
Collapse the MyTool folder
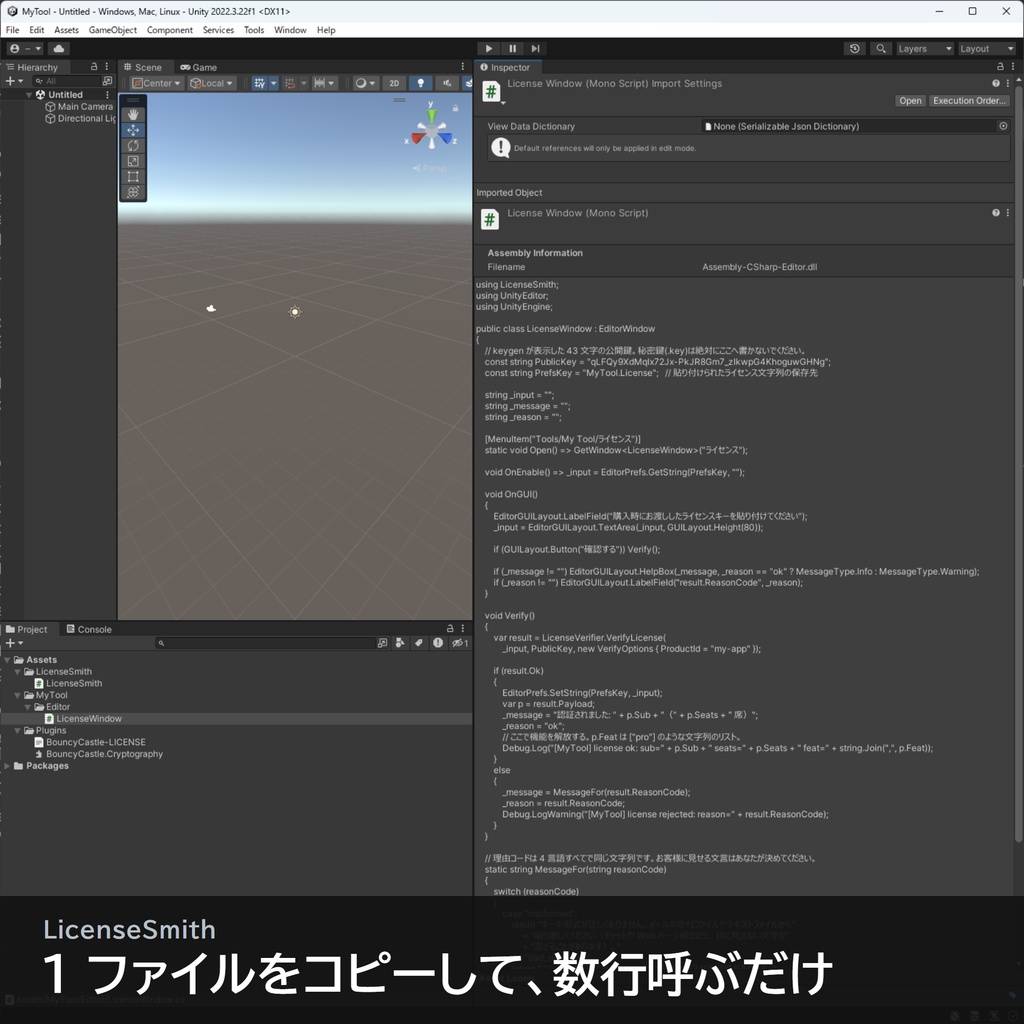click(x=18, y=695)
